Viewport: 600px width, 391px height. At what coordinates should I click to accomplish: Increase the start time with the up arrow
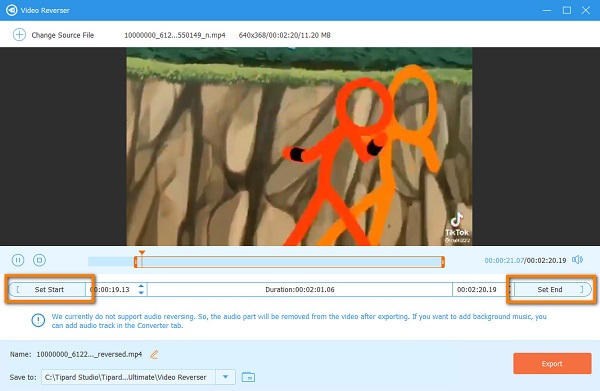141,286
